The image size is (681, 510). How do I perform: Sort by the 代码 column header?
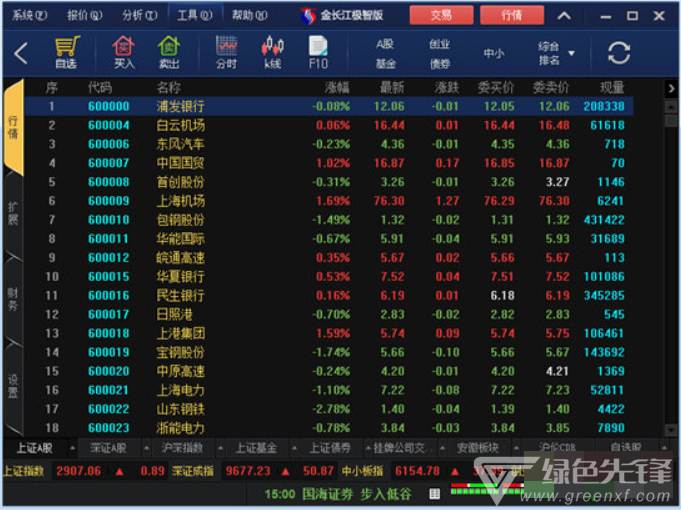pos(99,88)
